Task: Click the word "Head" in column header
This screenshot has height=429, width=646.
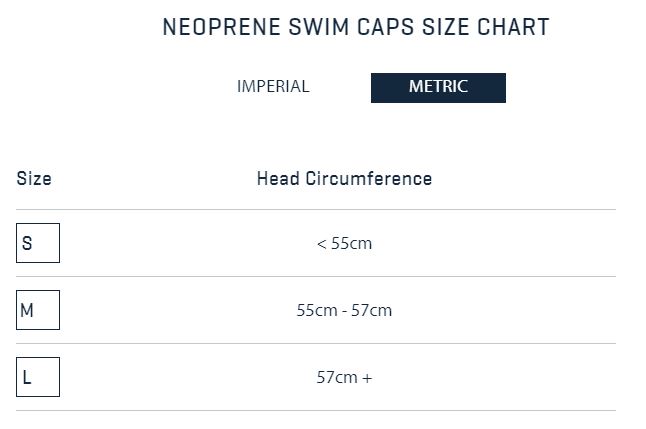Action: tap(278, 180)
